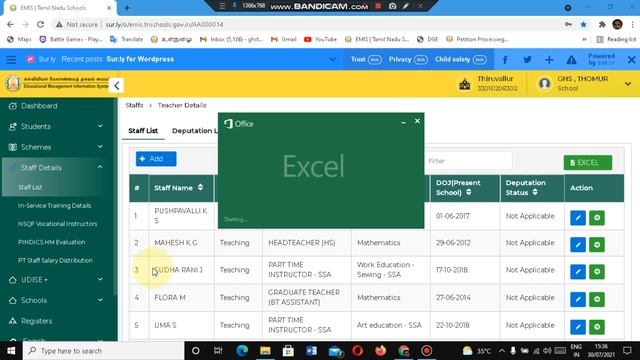Export the list with the EXCEL button
Screen dimensions: 640x360
click(588, 162)
